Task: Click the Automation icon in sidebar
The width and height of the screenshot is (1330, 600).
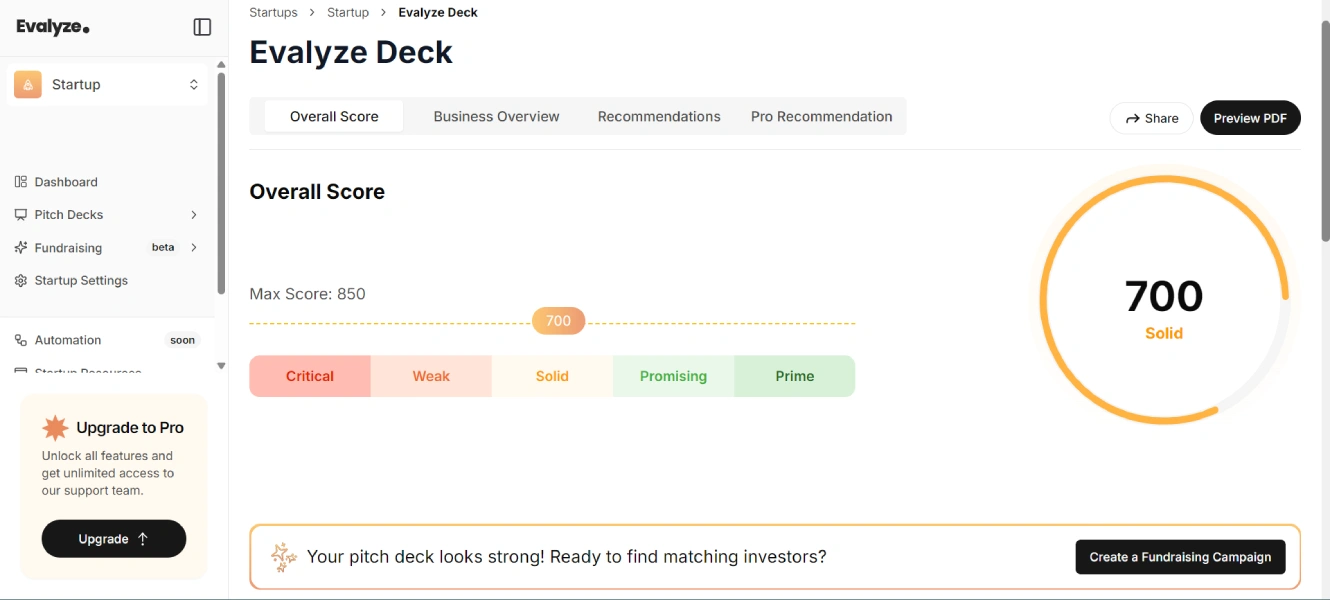Action: 21,340
